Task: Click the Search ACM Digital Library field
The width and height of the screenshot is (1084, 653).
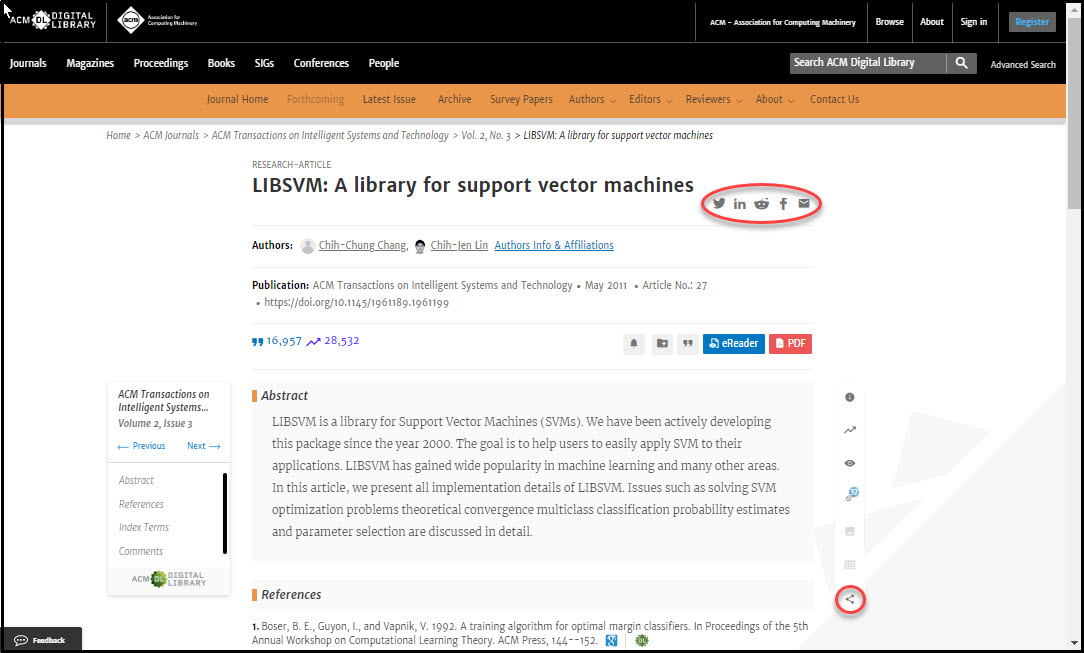Action: pyautogui.click(x=868, y=63)
